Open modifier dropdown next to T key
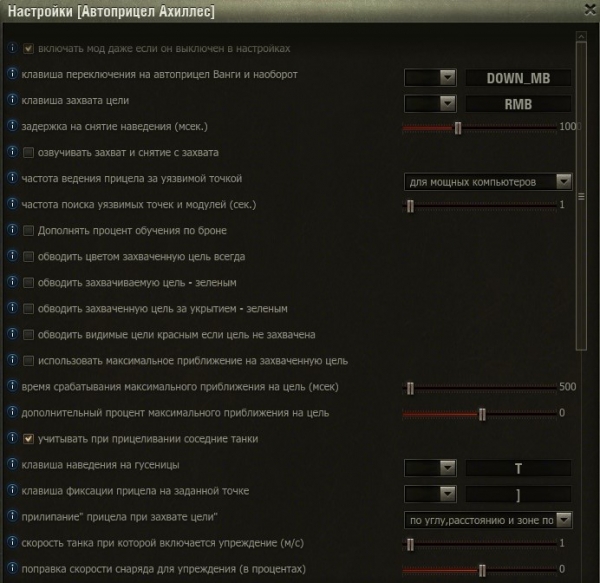The image size is (600, 583). click(430, 468)
